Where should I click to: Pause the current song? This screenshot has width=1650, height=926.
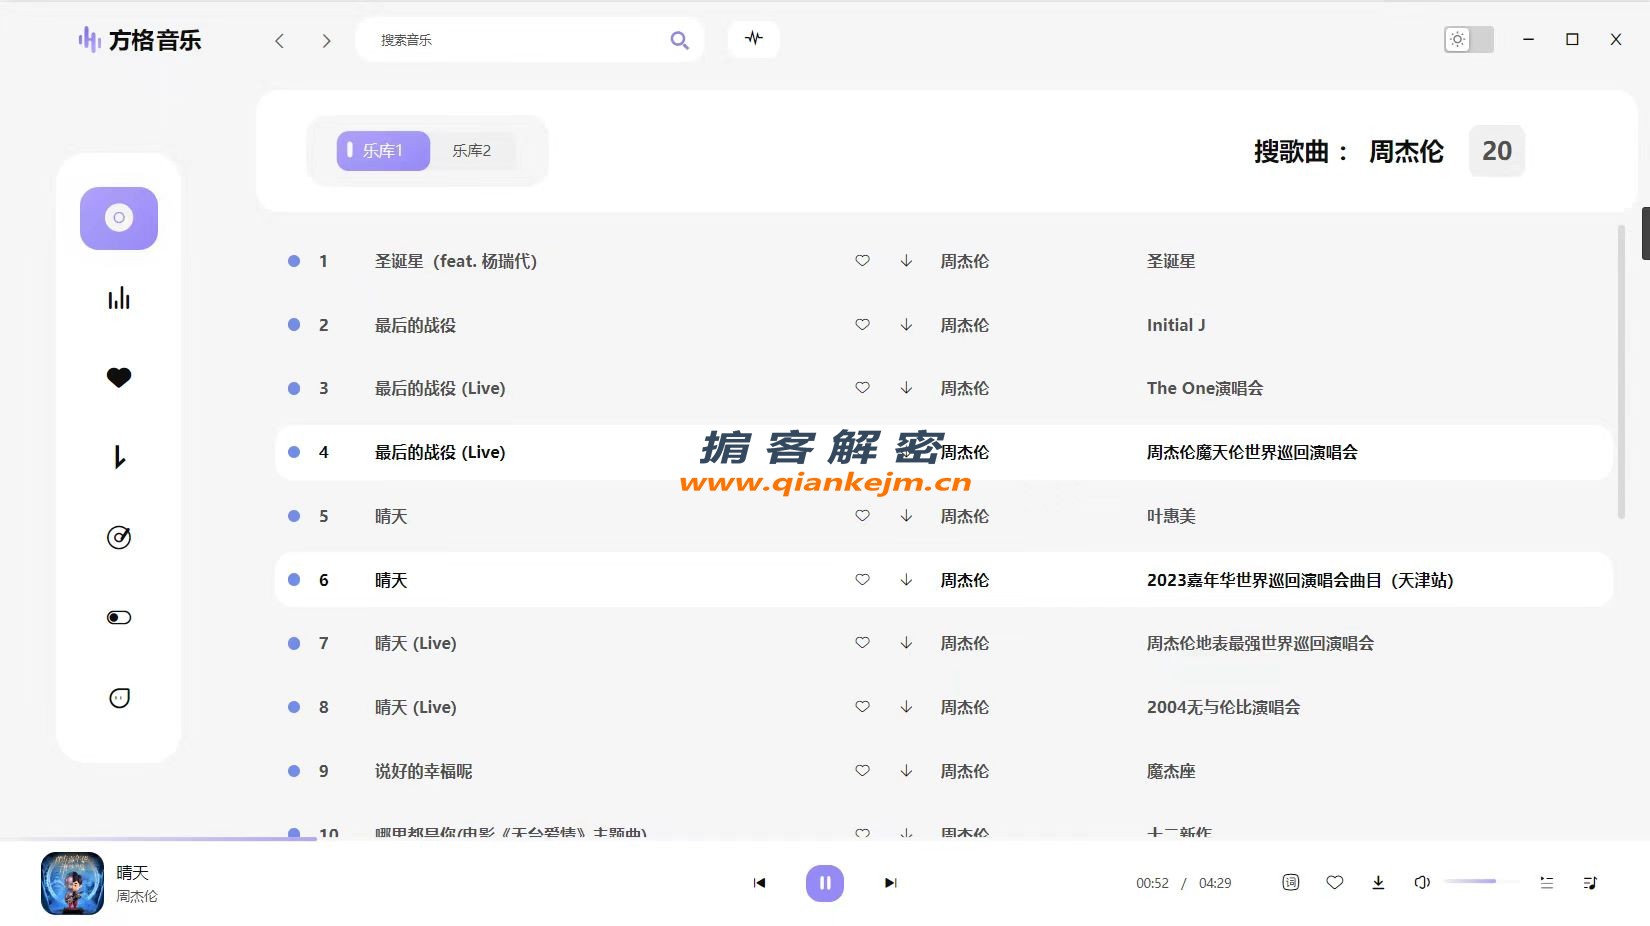[x=825, y=883]
